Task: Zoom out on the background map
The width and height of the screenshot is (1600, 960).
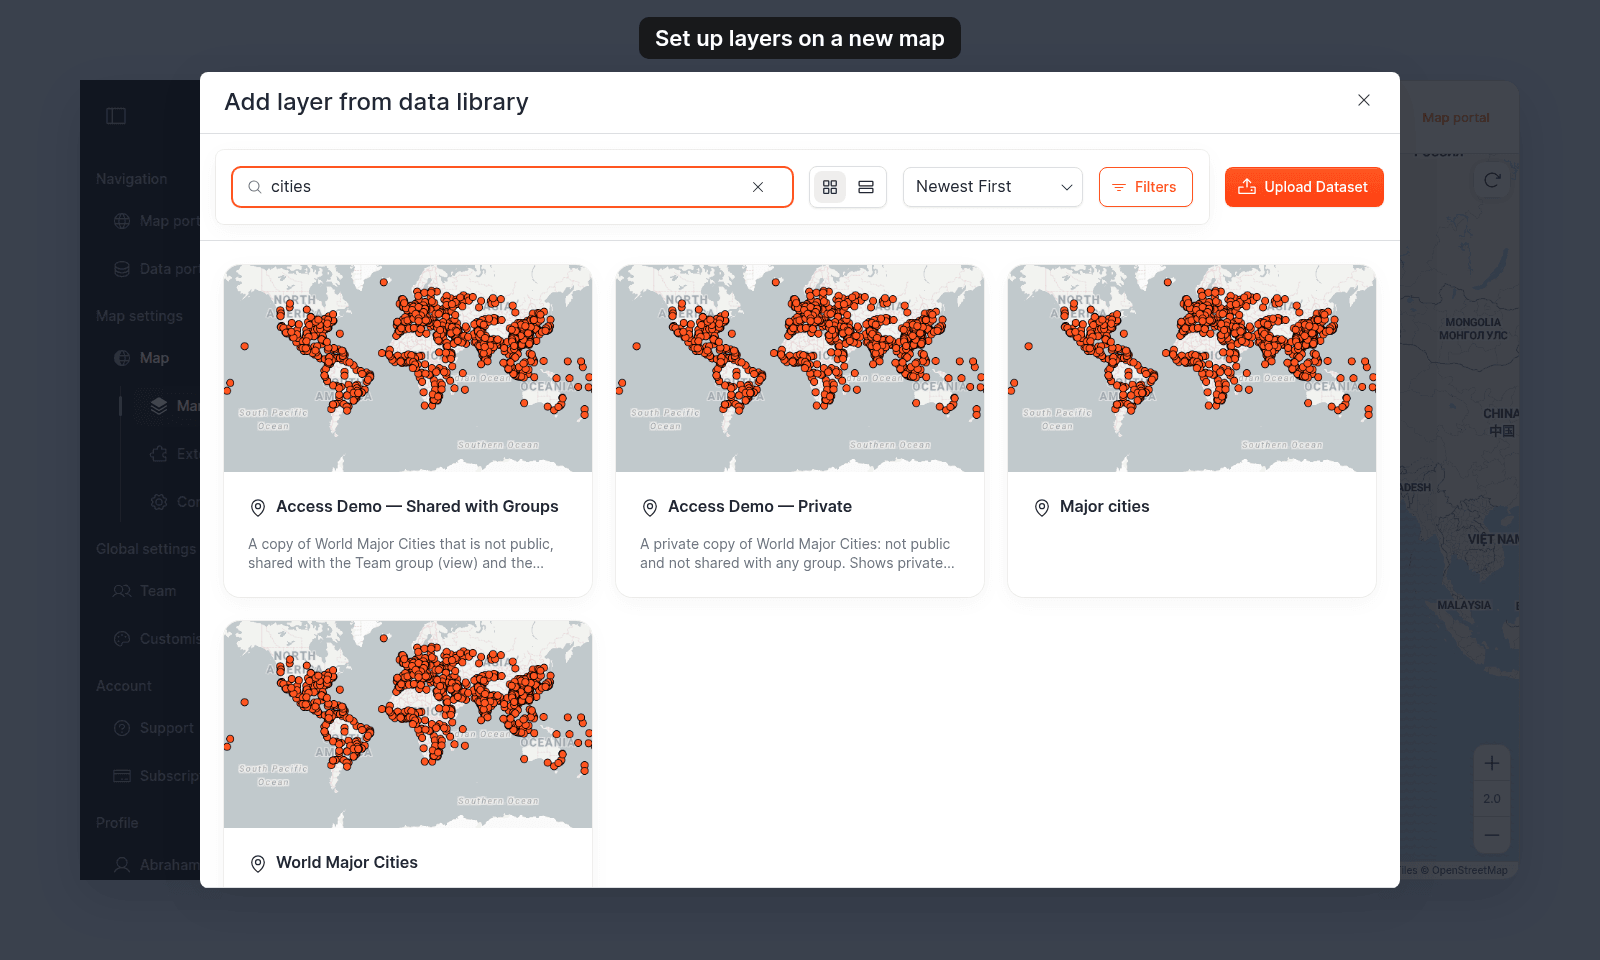Action: click(x=1492, y=835)
